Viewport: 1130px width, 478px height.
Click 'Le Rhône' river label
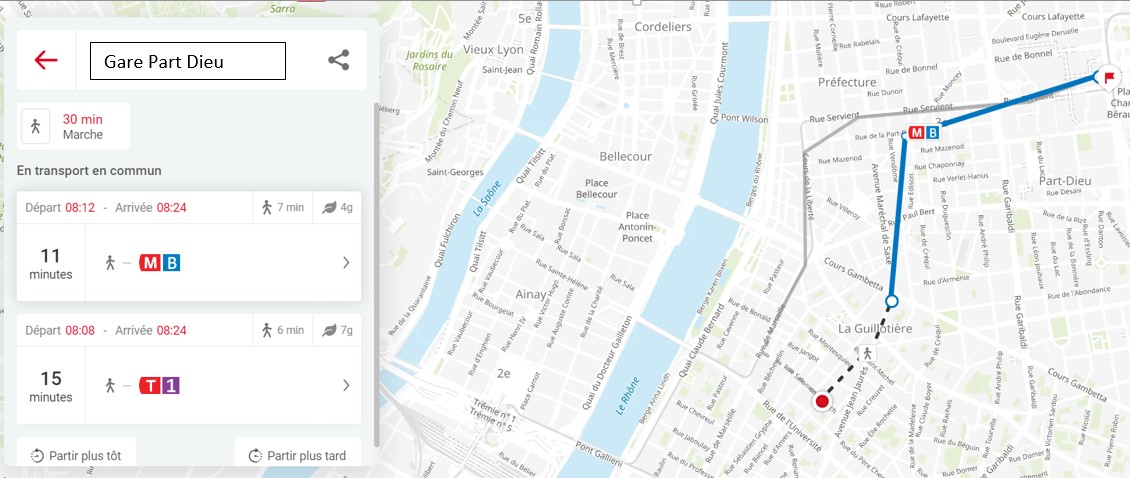tap(628, 396)
